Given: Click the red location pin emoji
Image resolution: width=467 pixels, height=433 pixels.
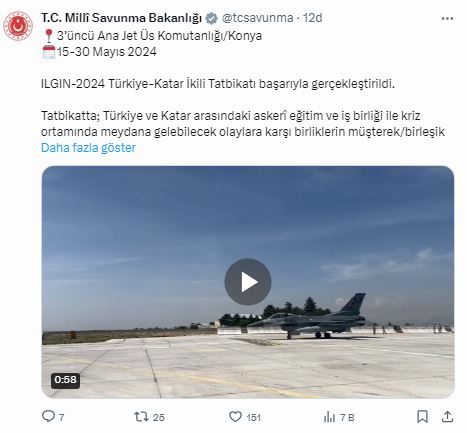Looking at the screenshot, I should [x=49, y=36].
